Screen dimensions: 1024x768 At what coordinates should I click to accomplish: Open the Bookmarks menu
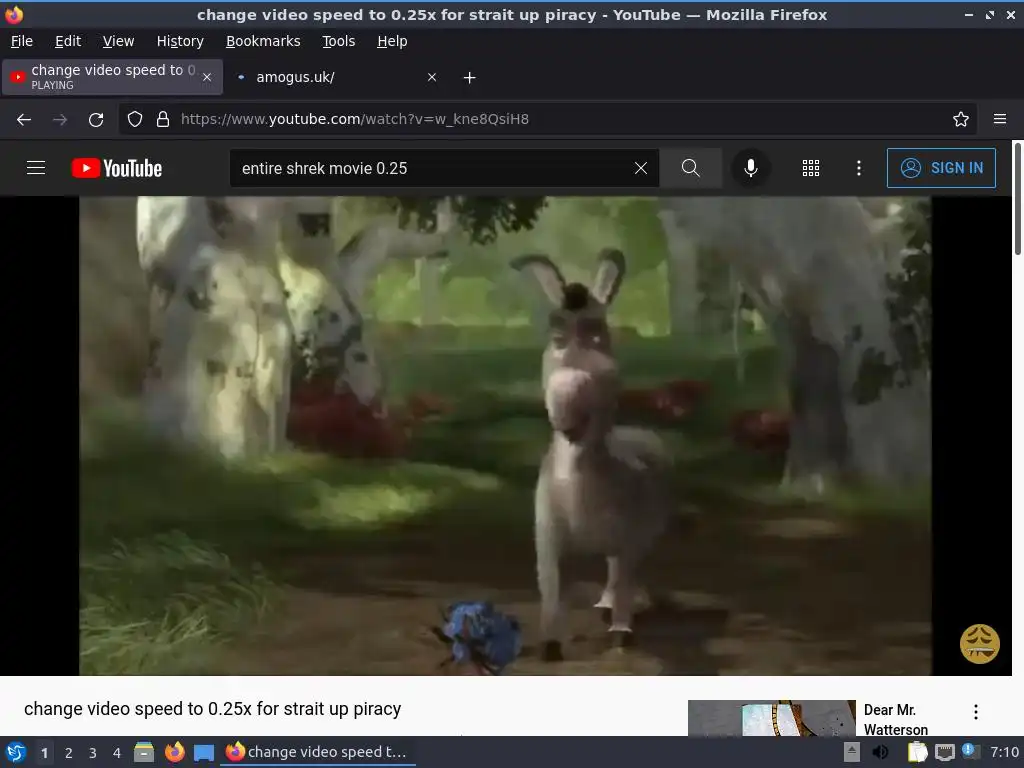point(263,41)
